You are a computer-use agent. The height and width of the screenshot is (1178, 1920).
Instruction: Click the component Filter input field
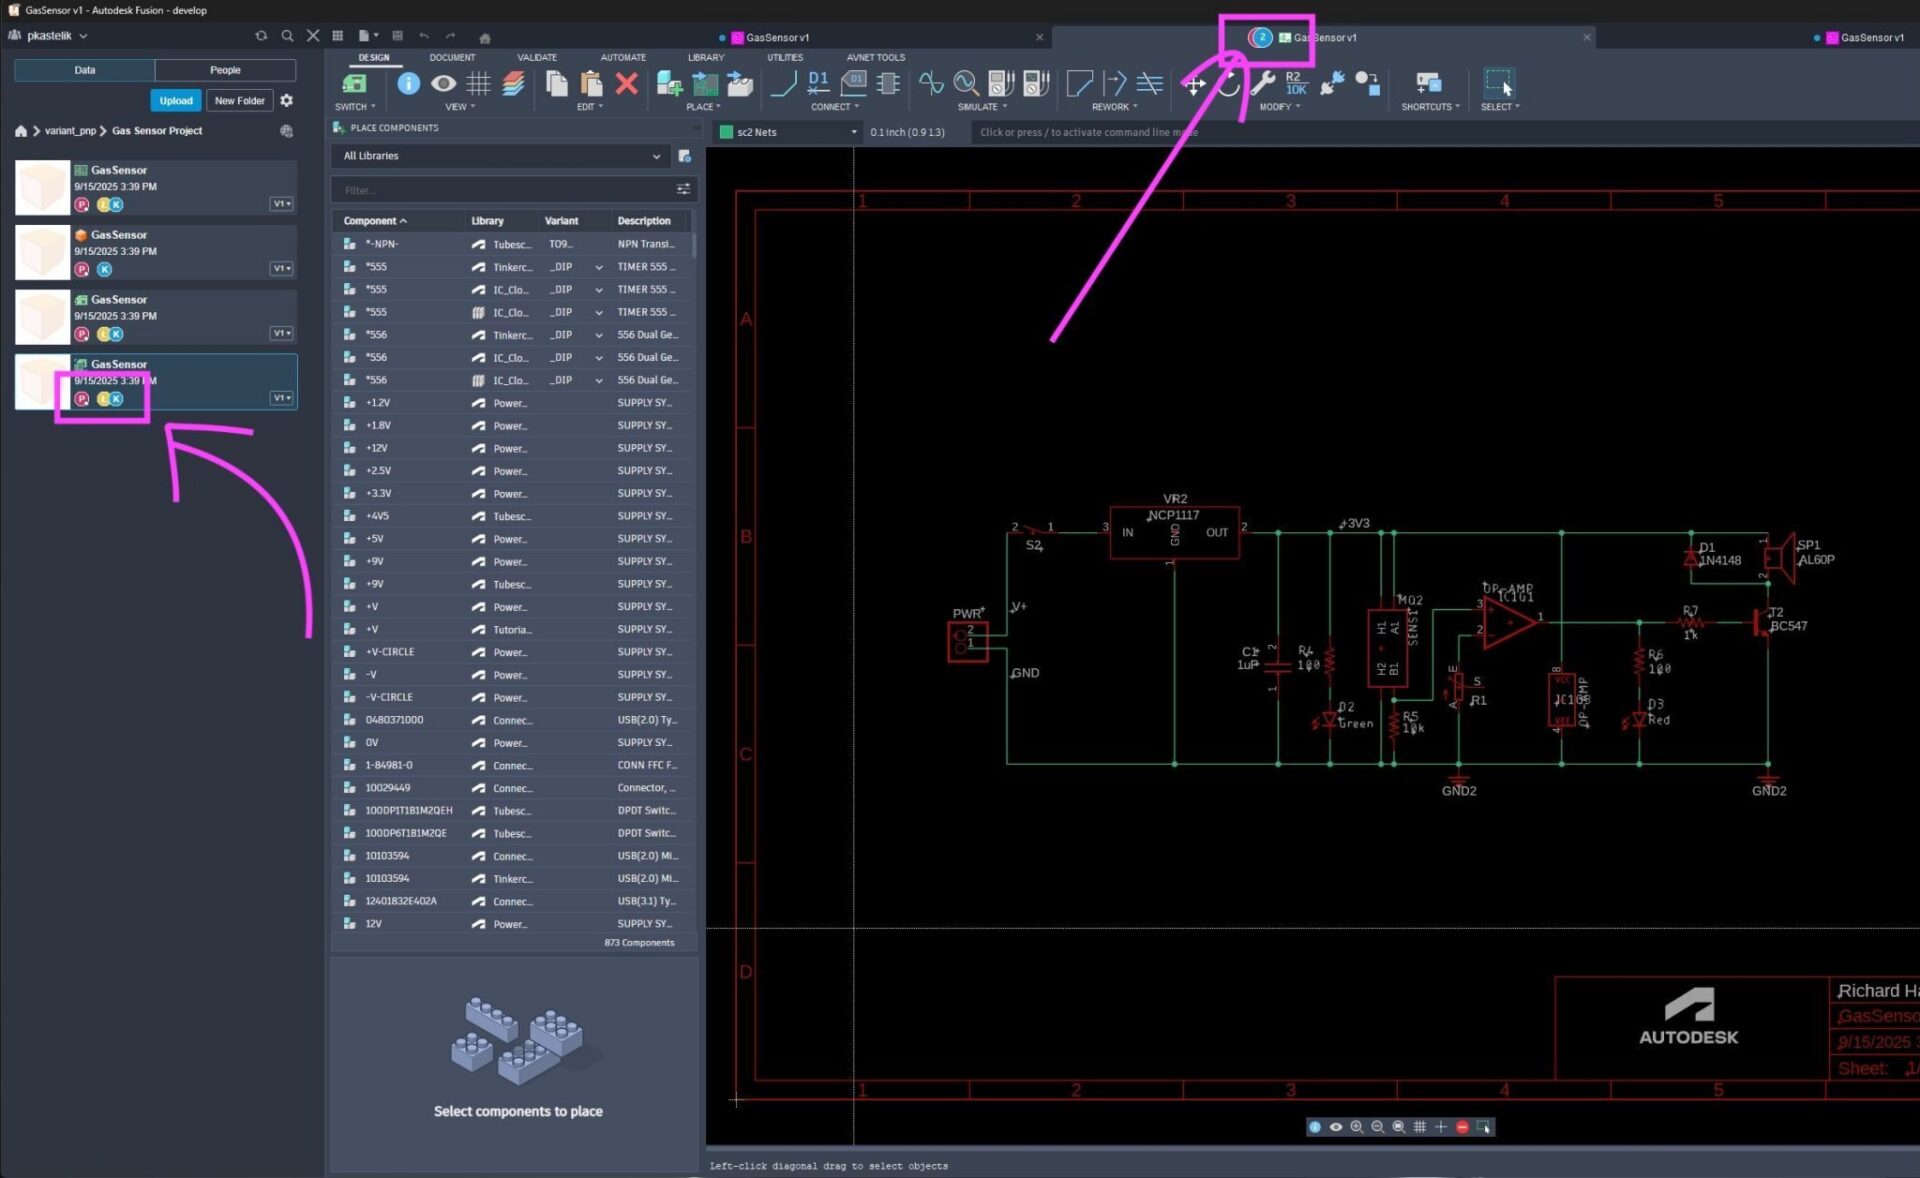[505, 189]
